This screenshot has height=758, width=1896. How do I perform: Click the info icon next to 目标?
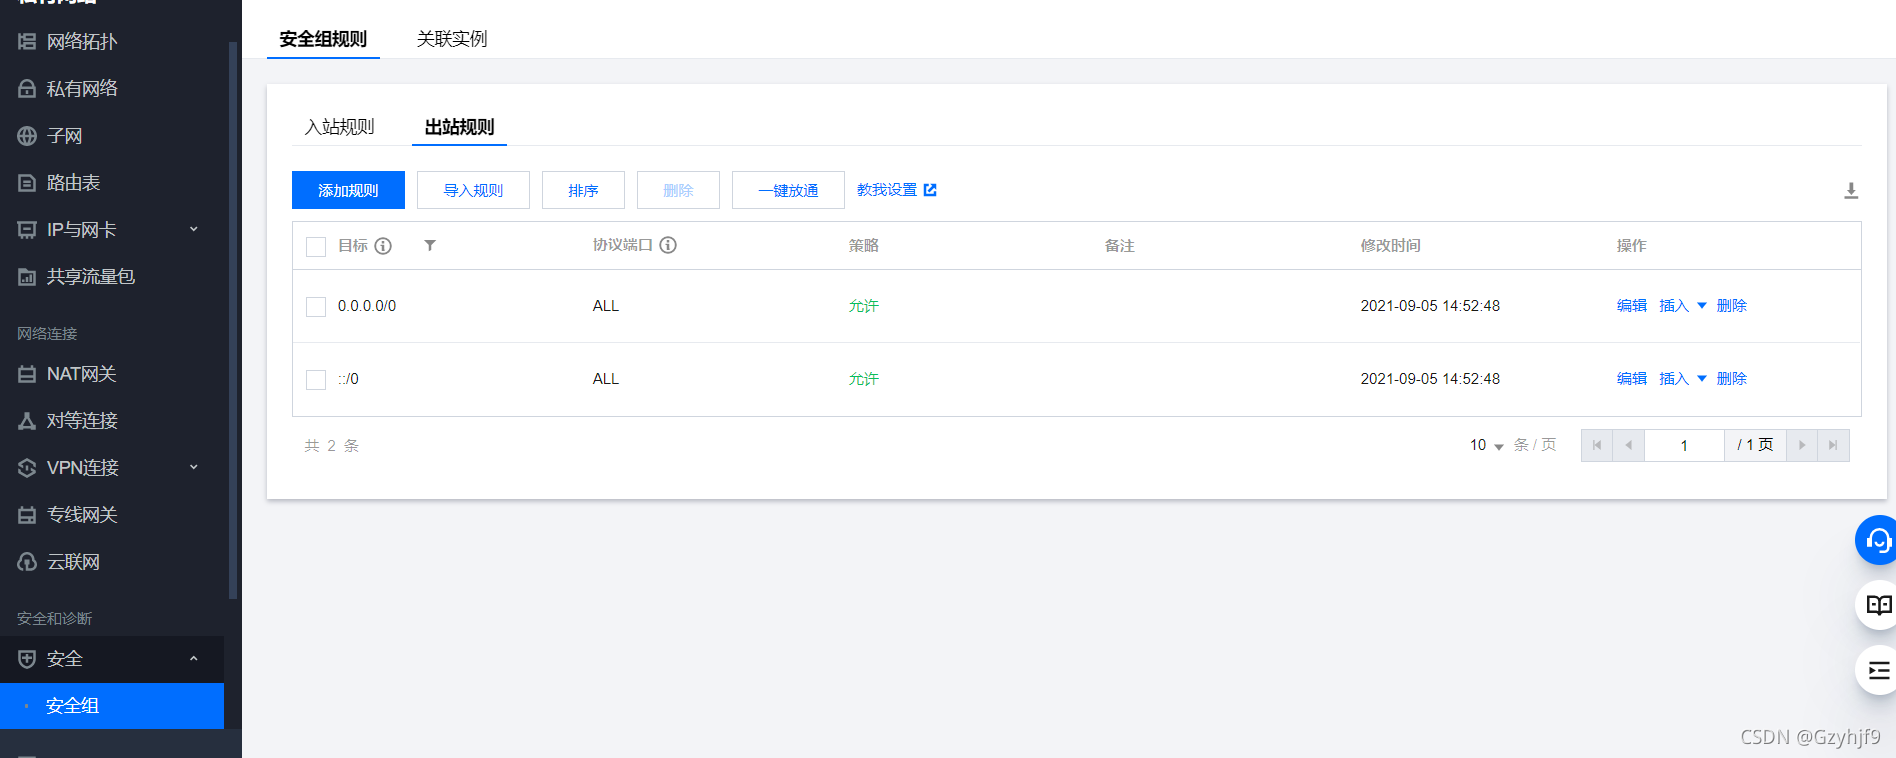tap(383, 246)
